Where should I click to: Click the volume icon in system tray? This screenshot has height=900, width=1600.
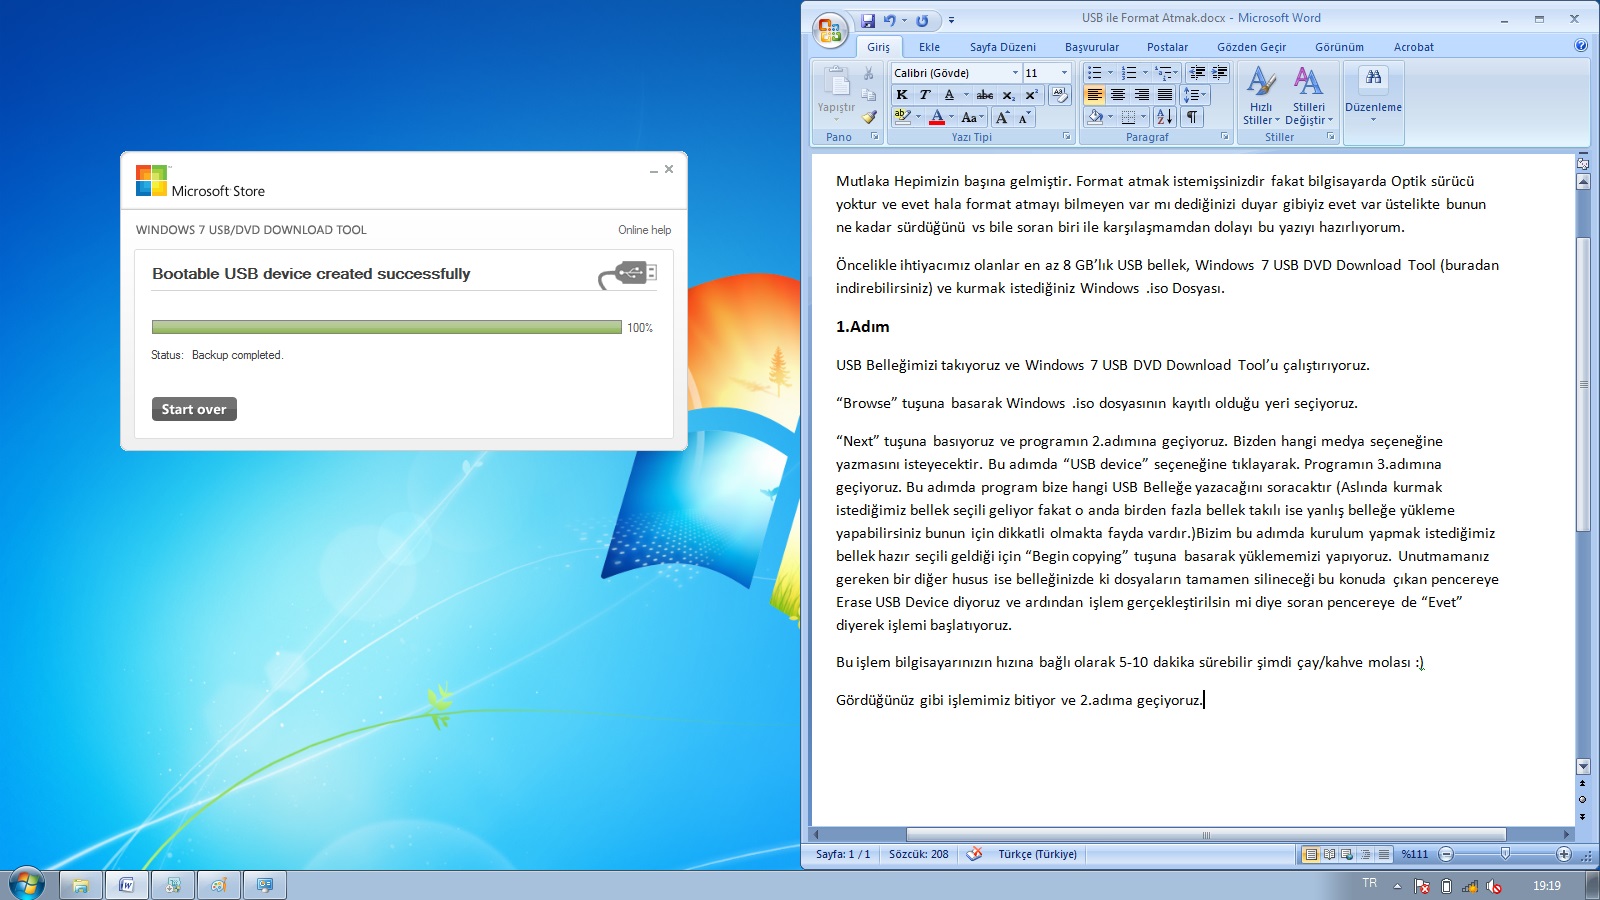pos(1495,886)
